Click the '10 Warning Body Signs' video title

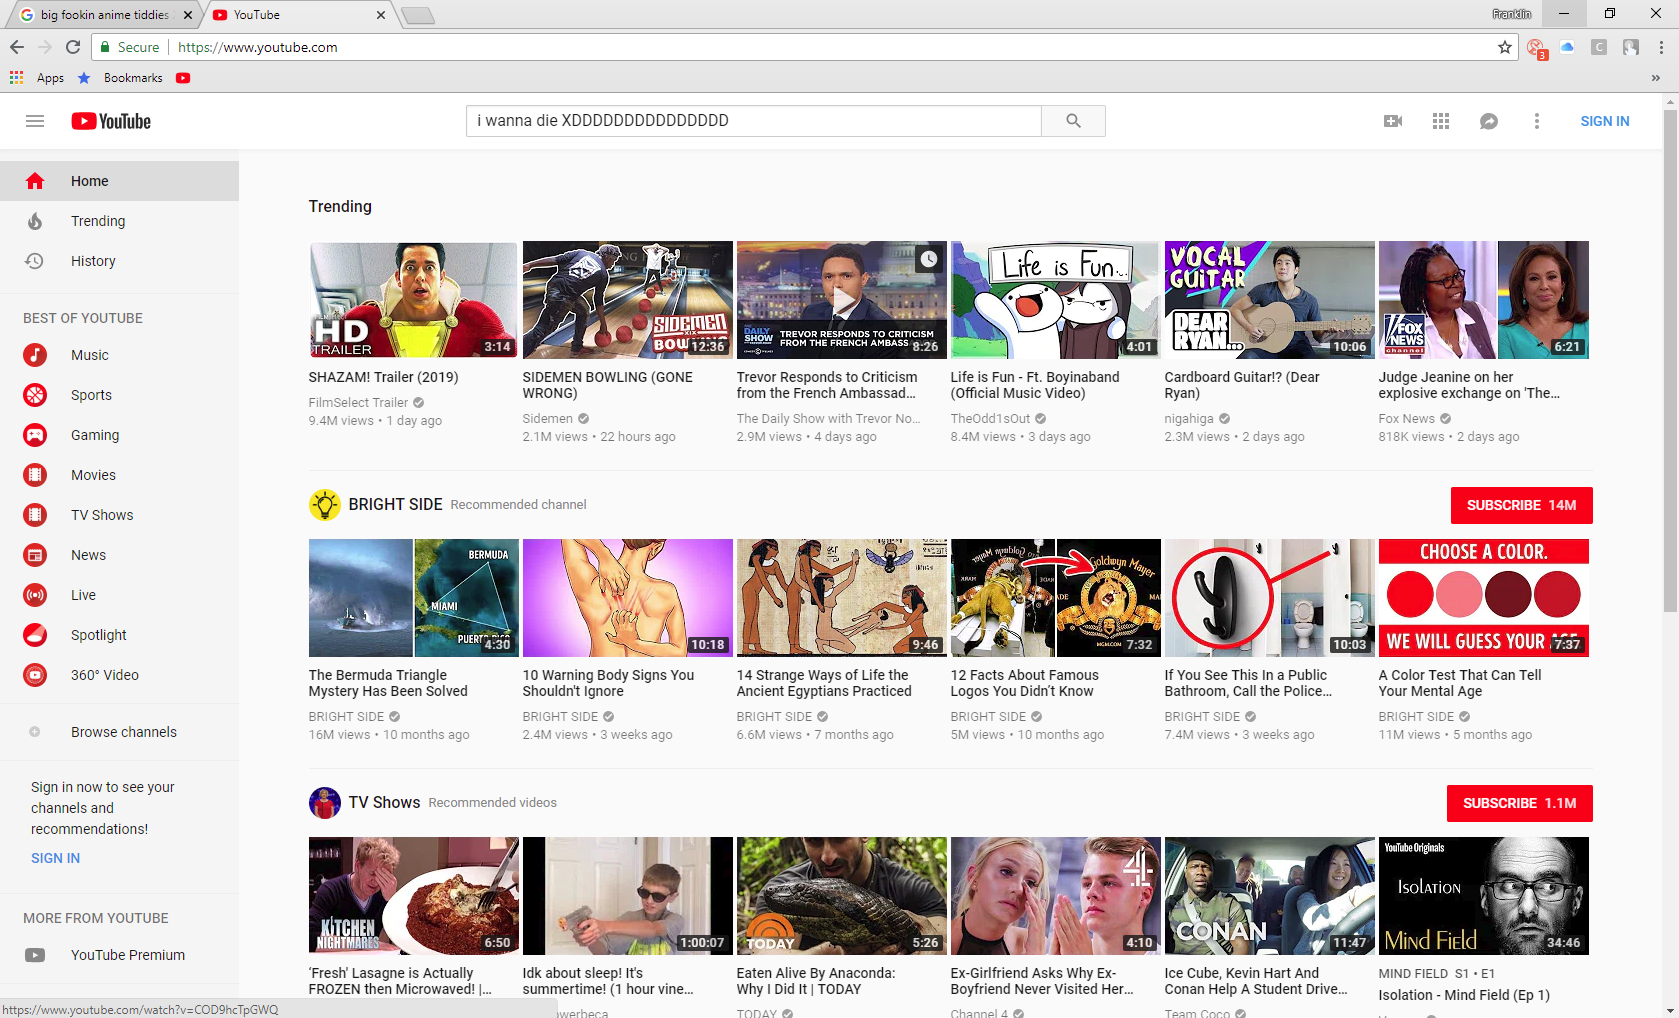point(608,683)
